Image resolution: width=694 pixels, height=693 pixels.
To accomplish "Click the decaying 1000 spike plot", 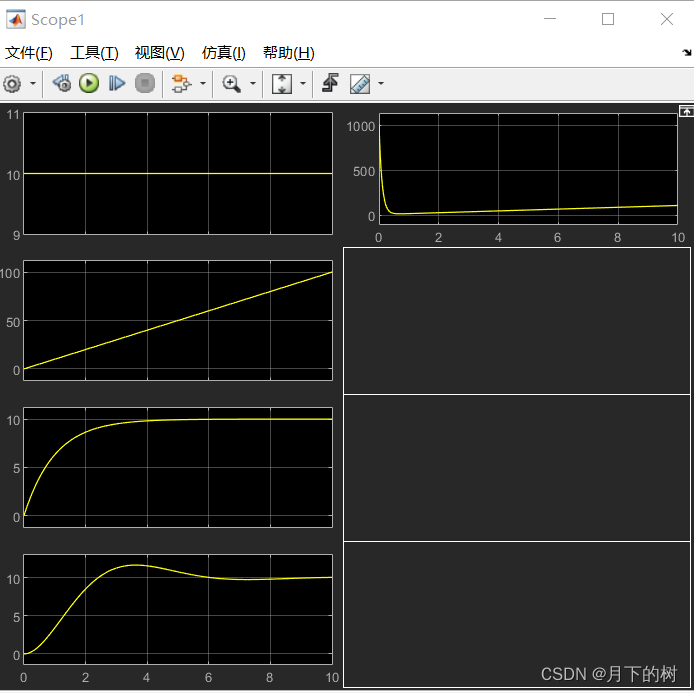I will [528, 169].
